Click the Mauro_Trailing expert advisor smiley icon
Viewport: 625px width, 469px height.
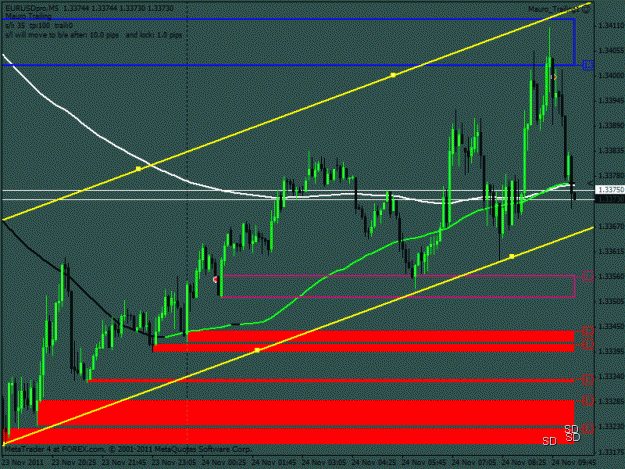coord(586,10)
